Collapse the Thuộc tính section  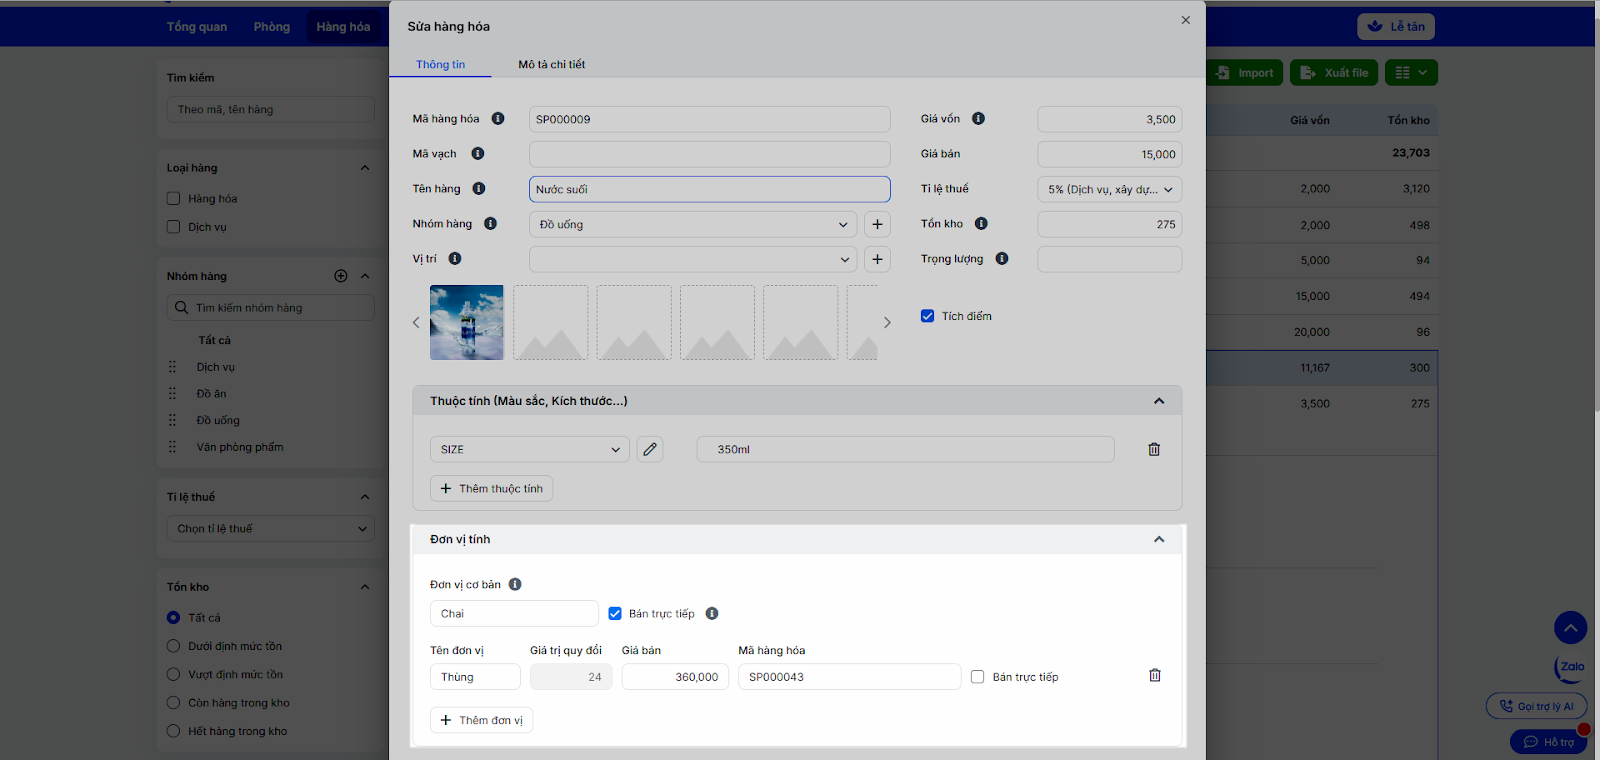pyautogui.click(x=1159, y=401)
